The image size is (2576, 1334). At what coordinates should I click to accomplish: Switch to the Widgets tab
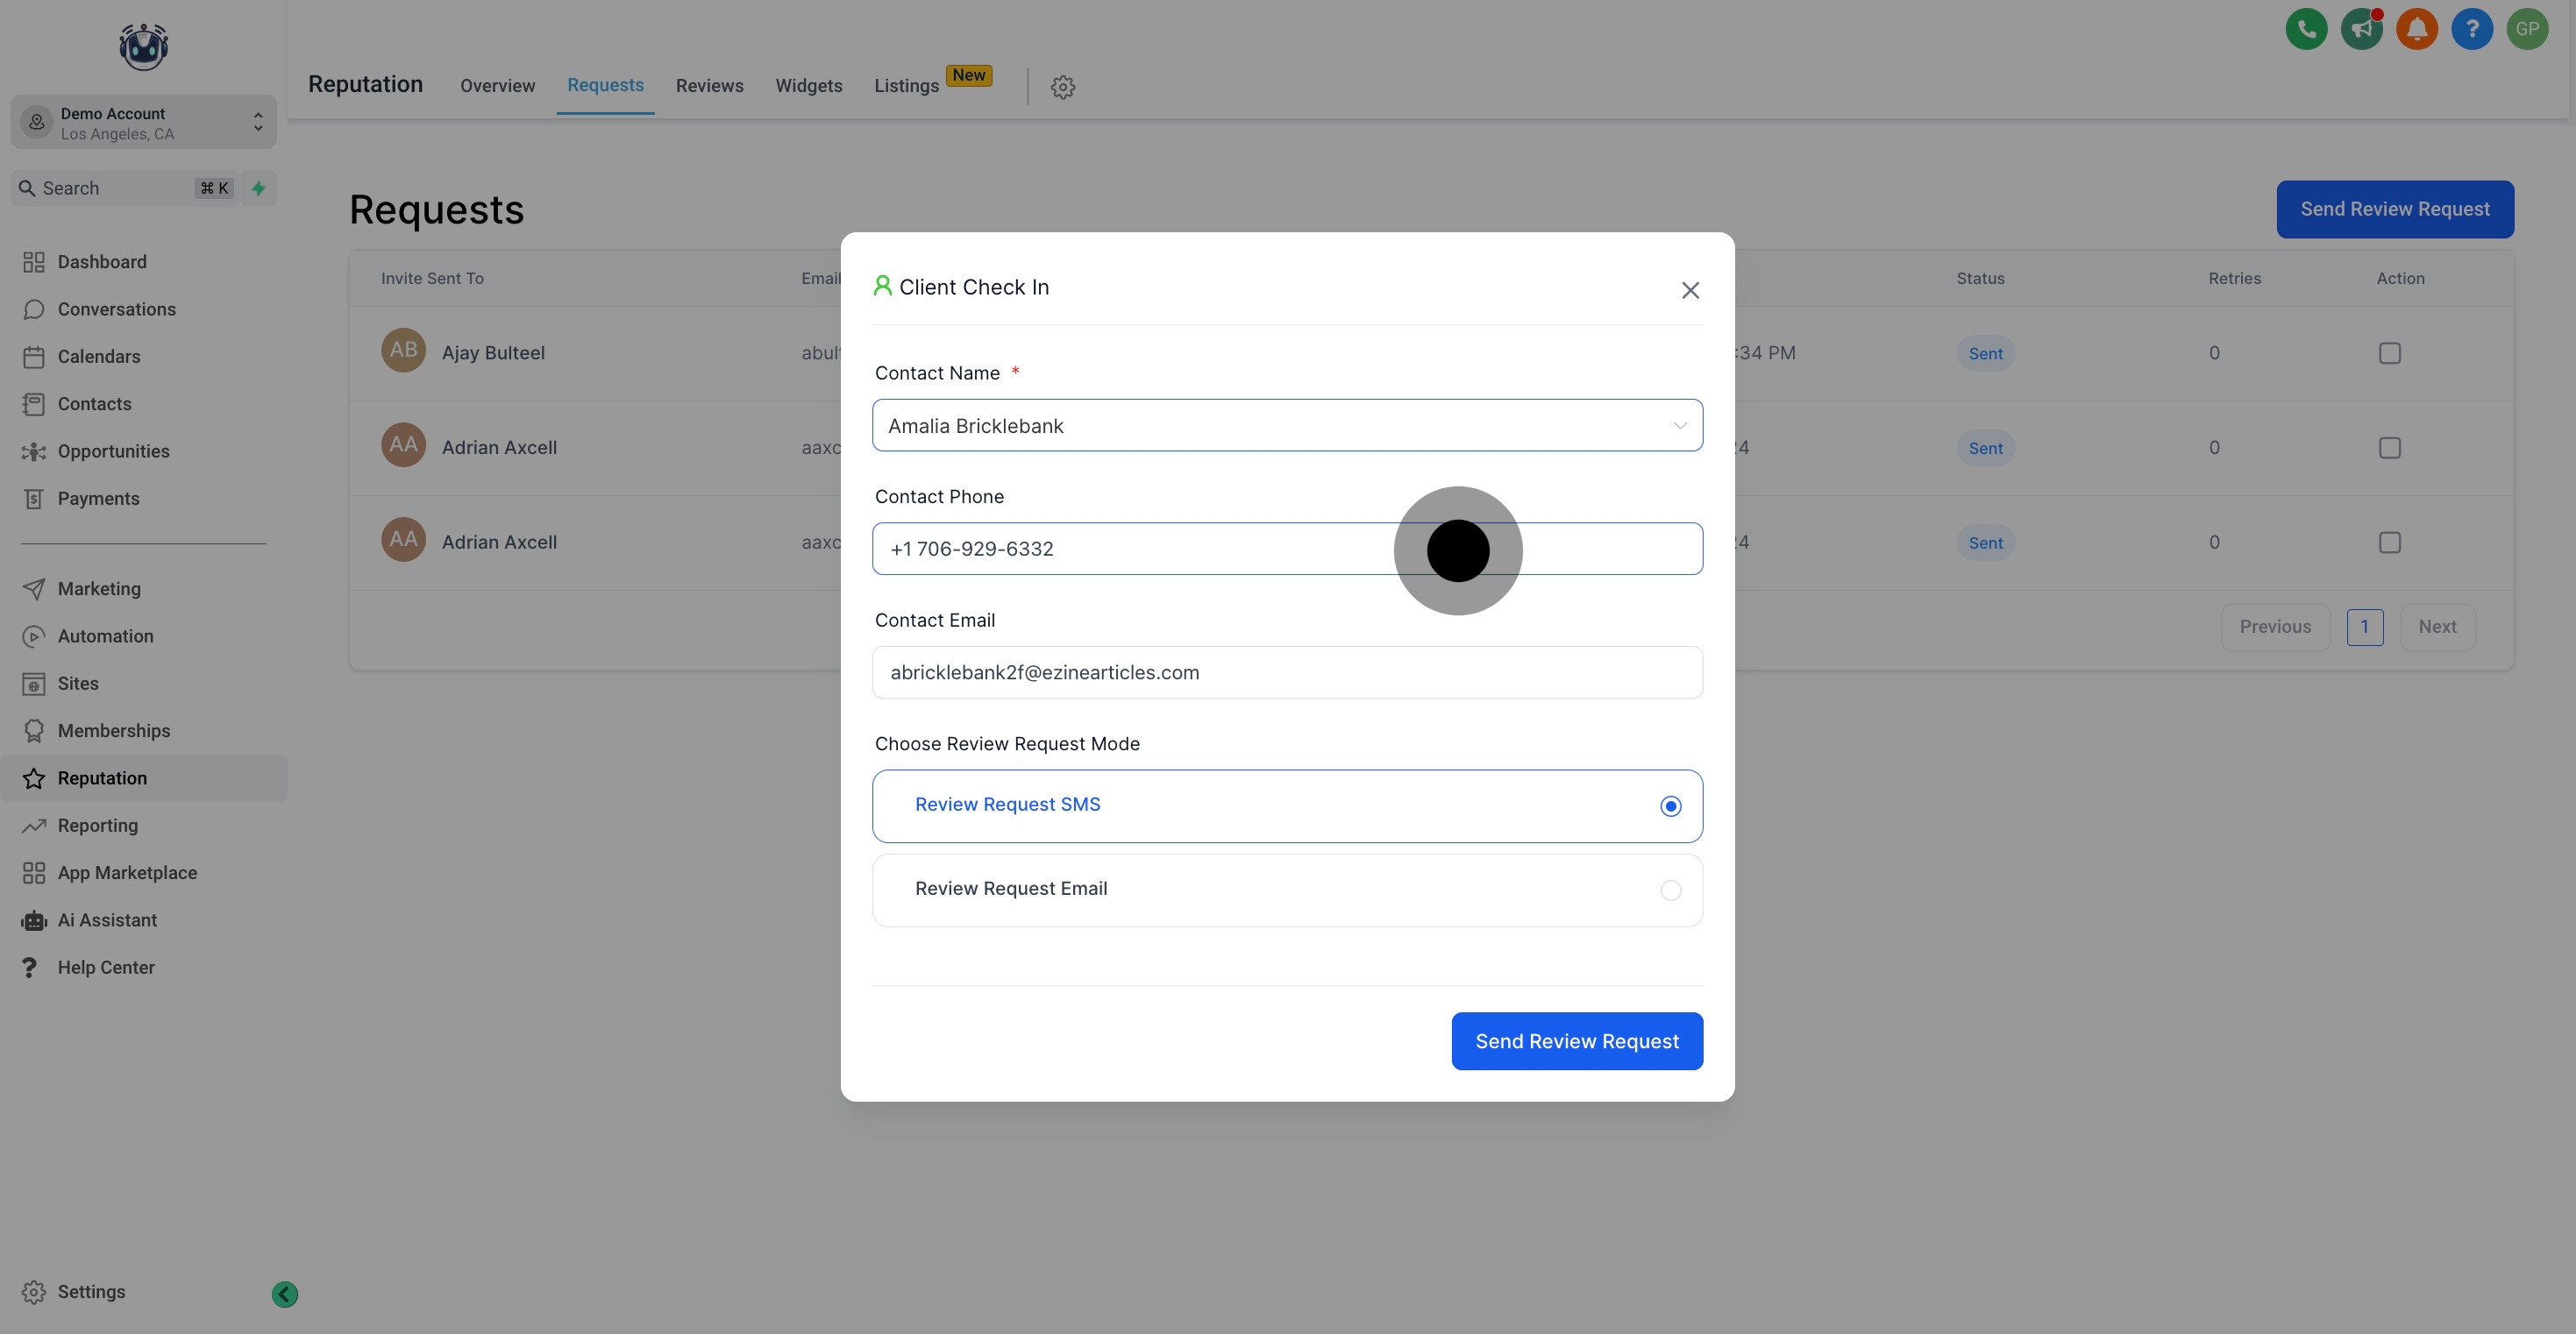point(808,86)
